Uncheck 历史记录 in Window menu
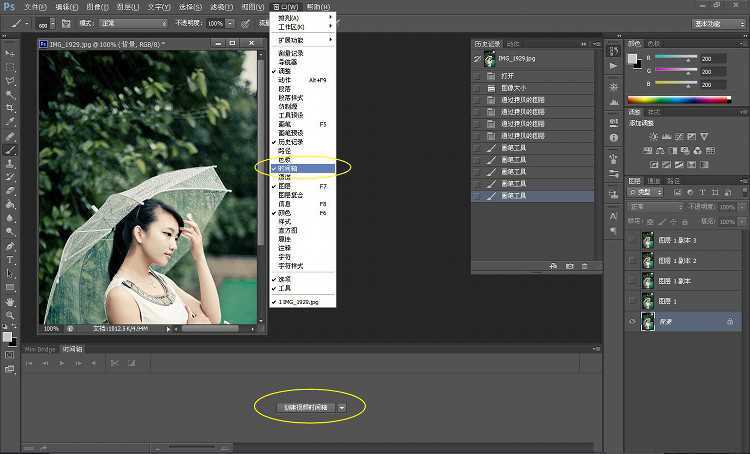This screenshot has height=454, width=750. pos(290,142)
